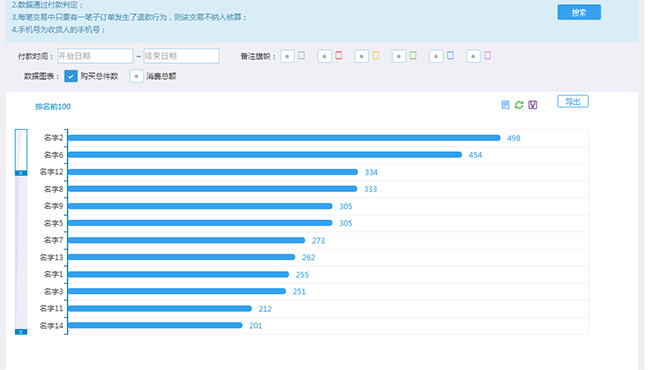Open the data view icon above the chart

tap(505, 105)
